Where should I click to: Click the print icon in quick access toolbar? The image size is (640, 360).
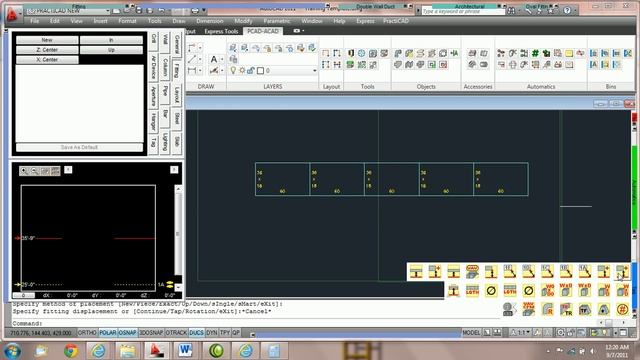point(195,11)
